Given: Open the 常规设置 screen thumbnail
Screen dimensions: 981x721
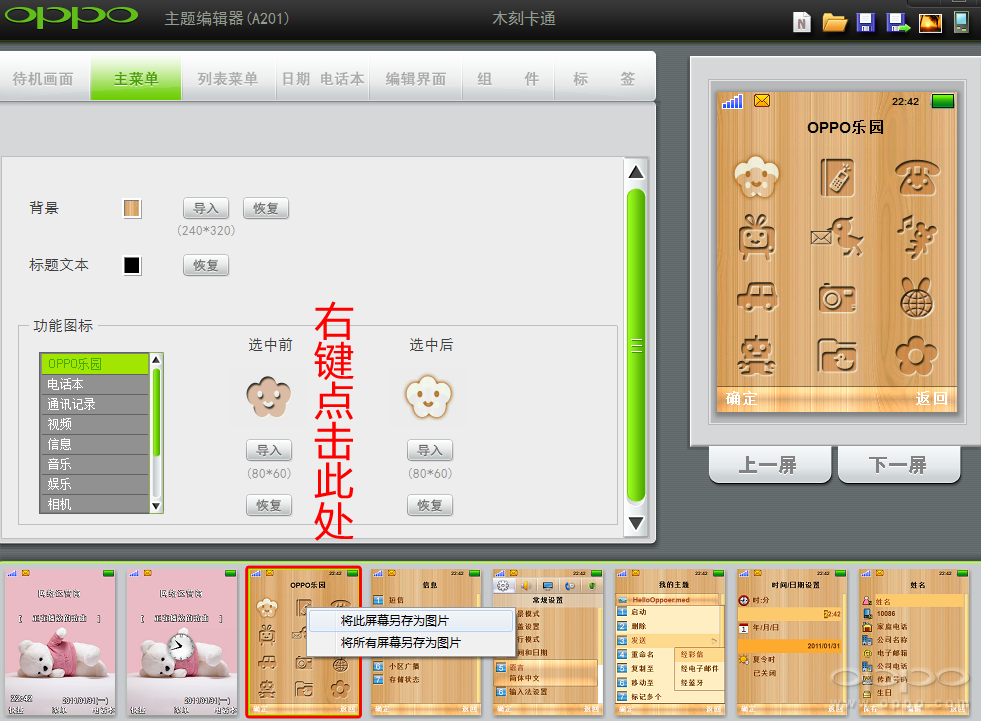Looking at the screenshot, I should click(548, 642).
